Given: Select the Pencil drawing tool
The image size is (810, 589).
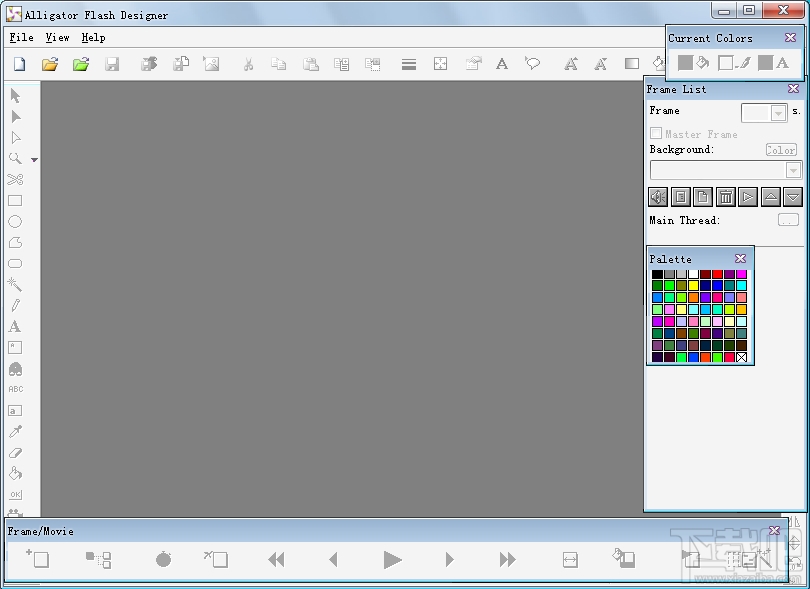Looking at the screenshot, I should pos(15,305).
